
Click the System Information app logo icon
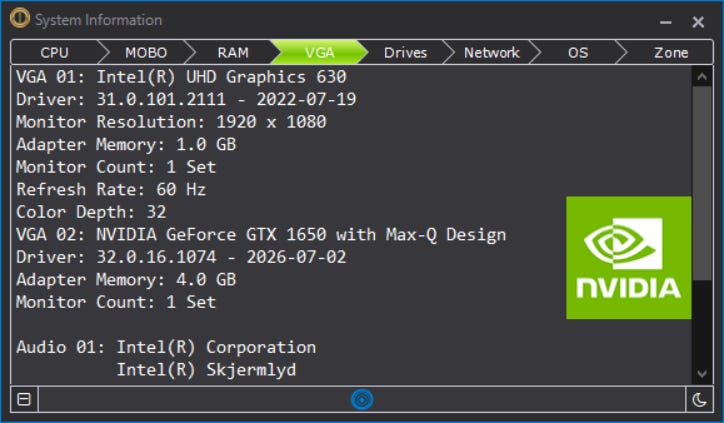pos(20,19)
